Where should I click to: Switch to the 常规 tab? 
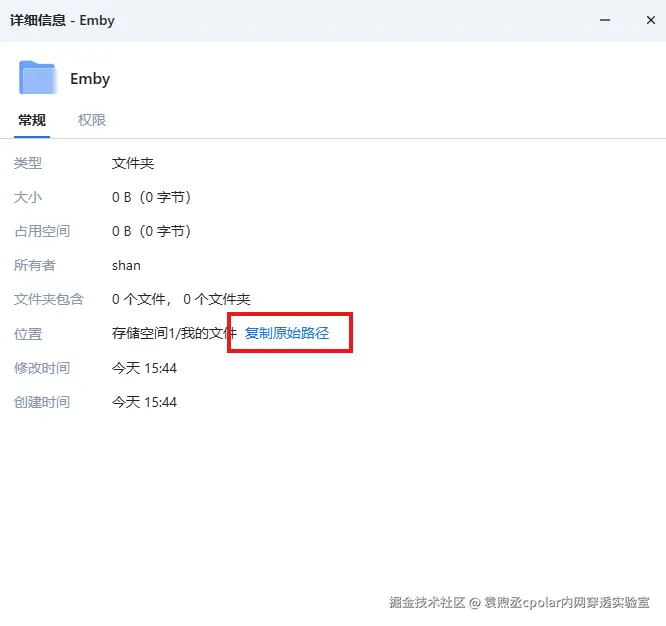(32, 120)
